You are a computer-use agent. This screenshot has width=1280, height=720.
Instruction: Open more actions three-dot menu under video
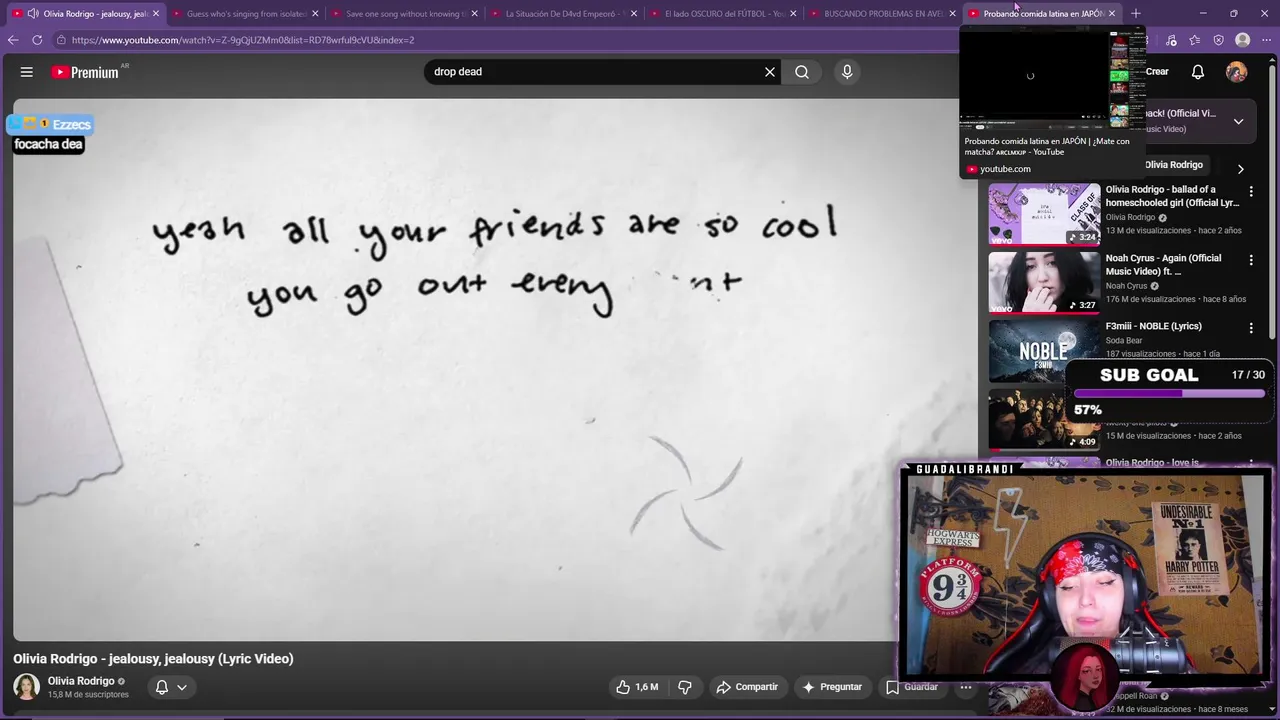coord(966,687)
